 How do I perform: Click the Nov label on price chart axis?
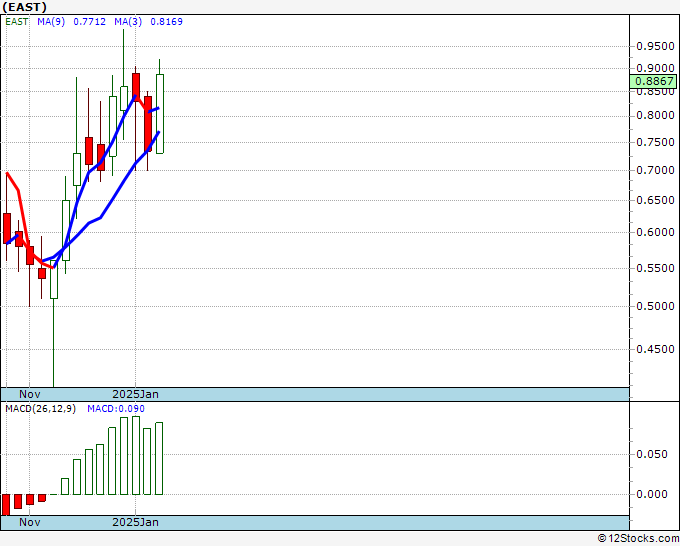click(29, 394)
